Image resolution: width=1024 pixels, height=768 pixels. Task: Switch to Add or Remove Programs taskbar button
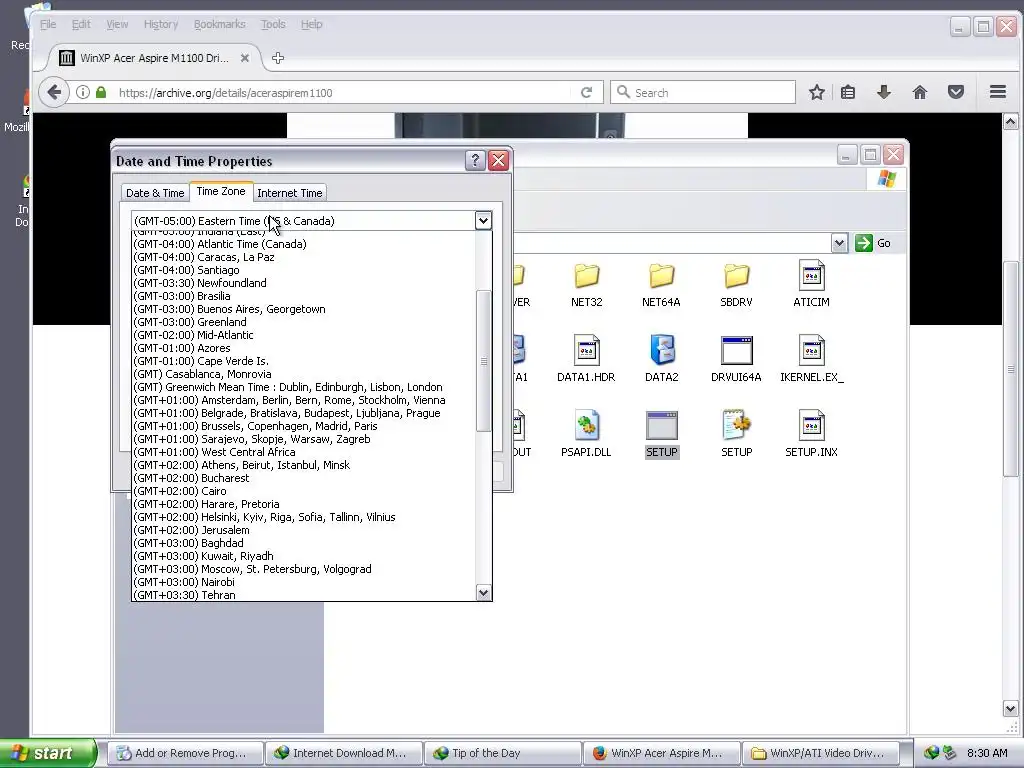coord(185,753)
